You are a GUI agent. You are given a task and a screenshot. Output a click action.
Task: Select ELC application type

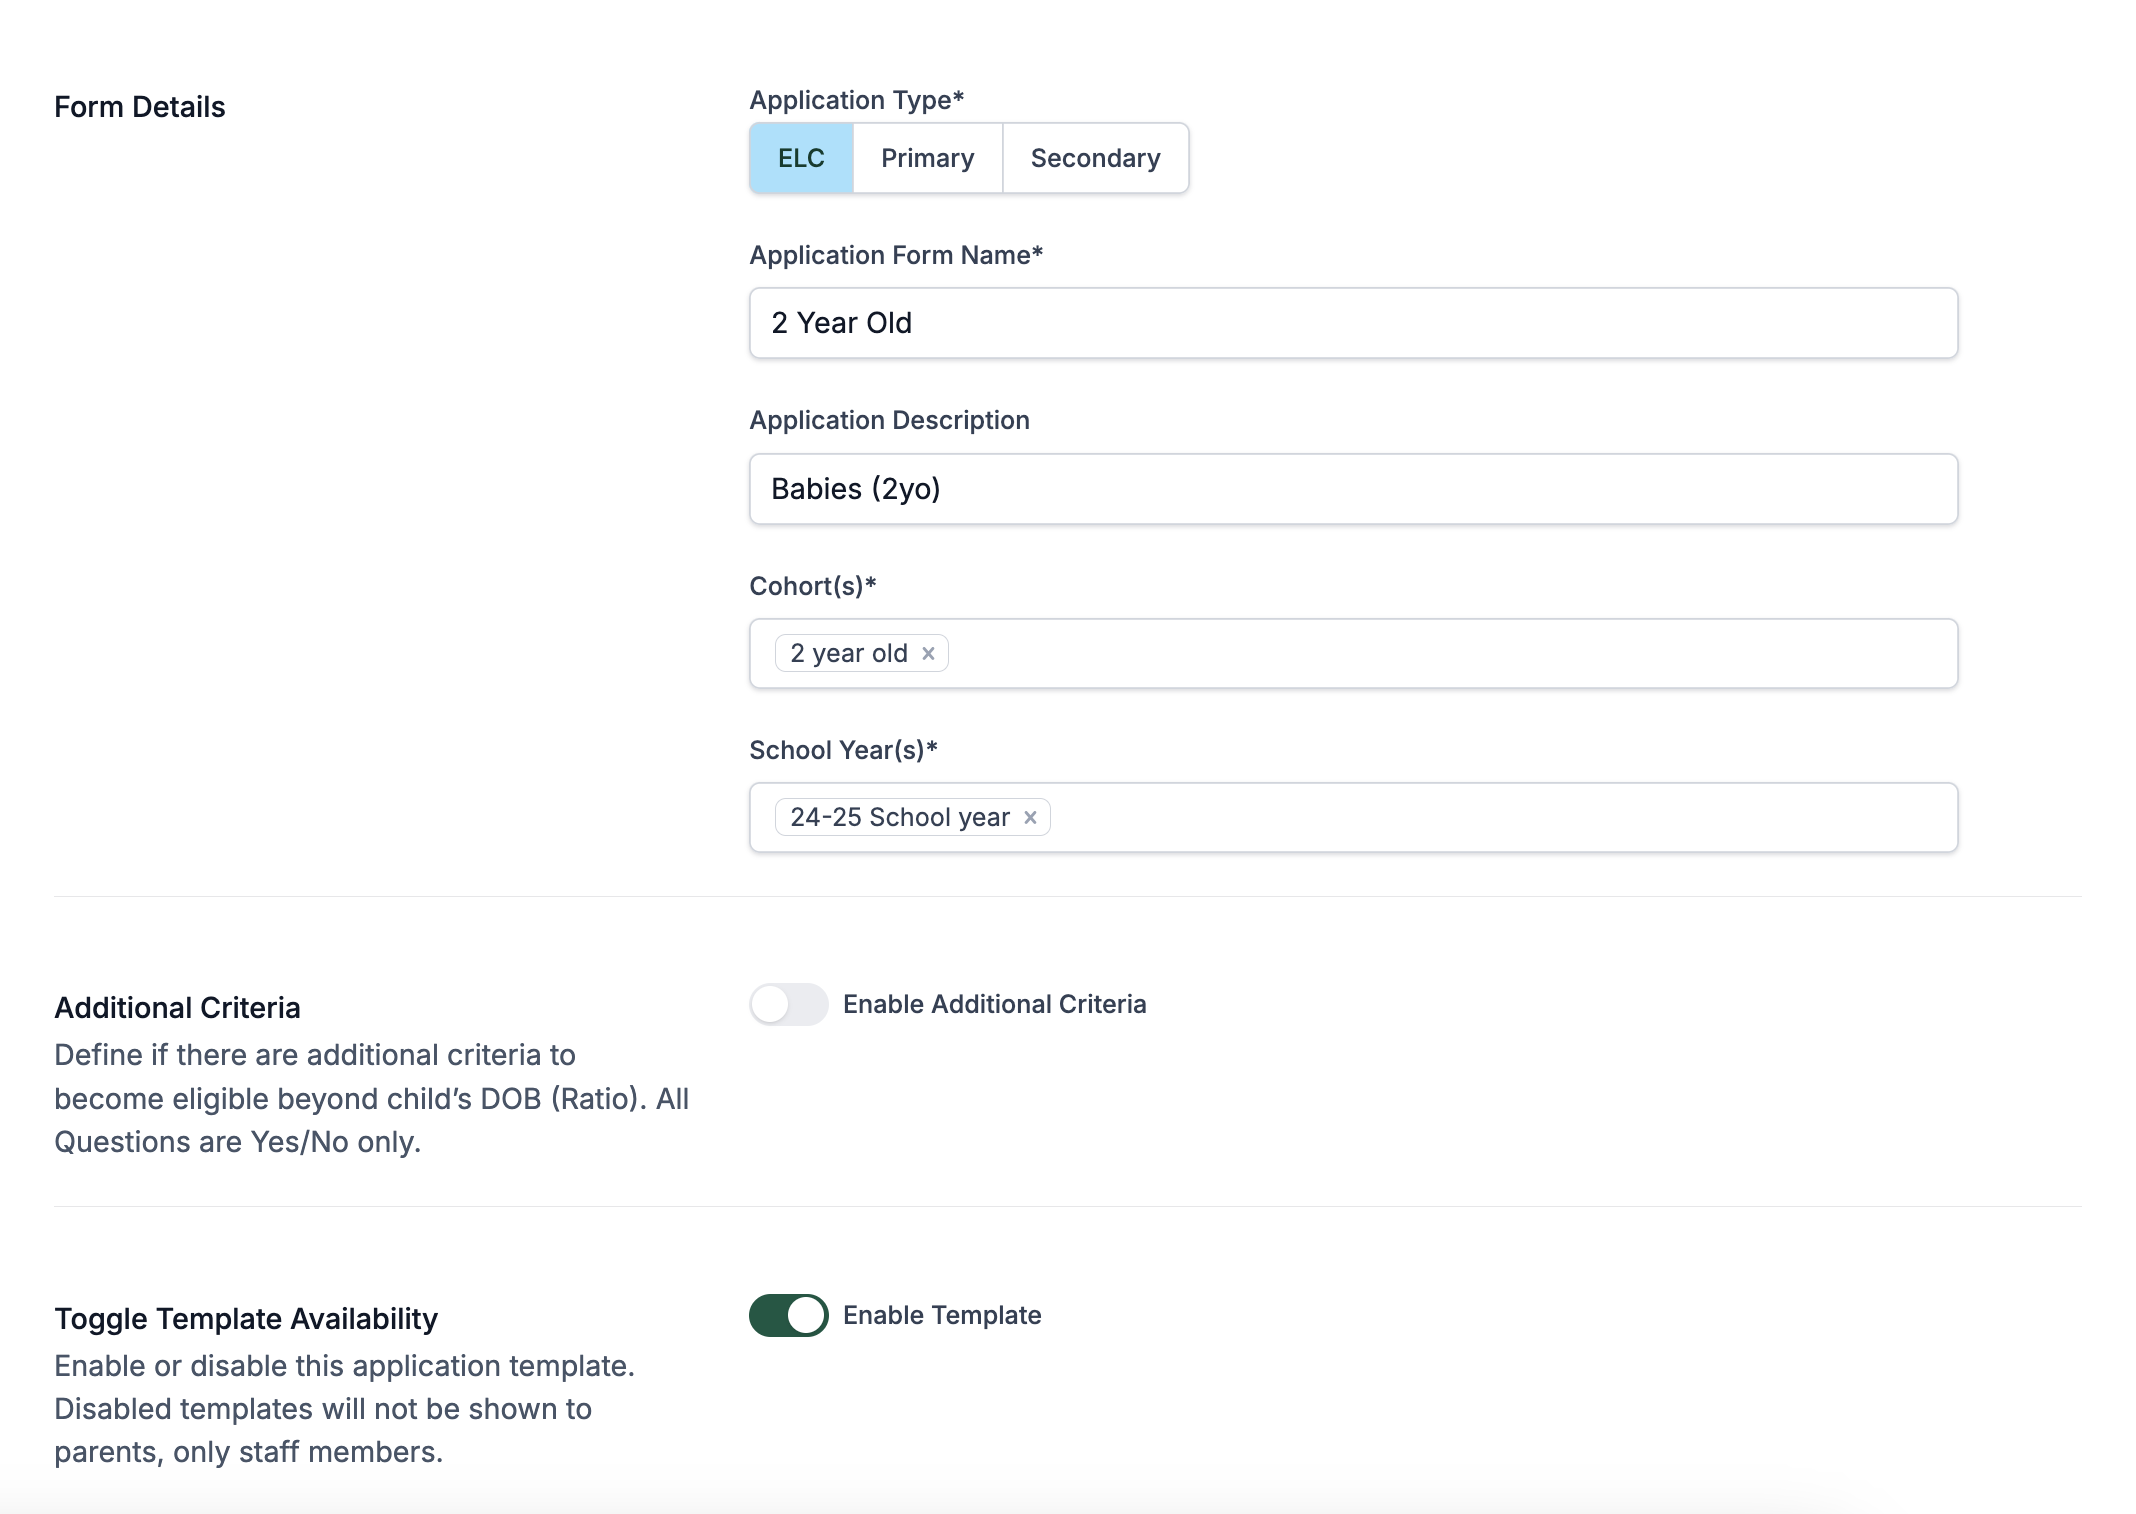(x=801, y=158)
